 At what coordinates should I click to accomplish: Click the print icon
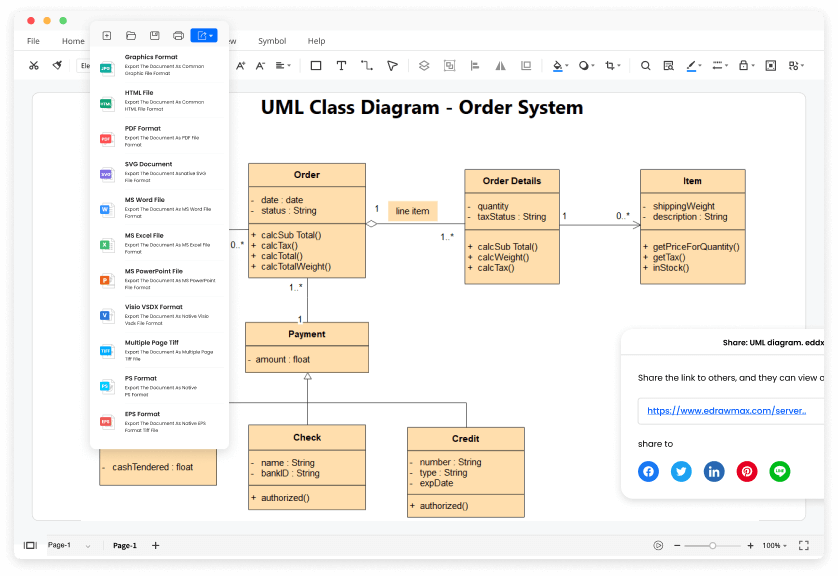coord(179,36)
